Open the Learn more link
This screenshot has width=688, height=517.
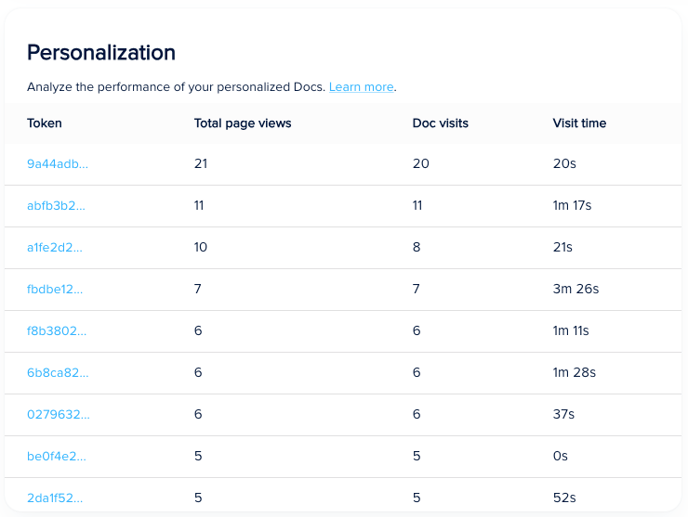pyautogui.click(x=361, y=87)
